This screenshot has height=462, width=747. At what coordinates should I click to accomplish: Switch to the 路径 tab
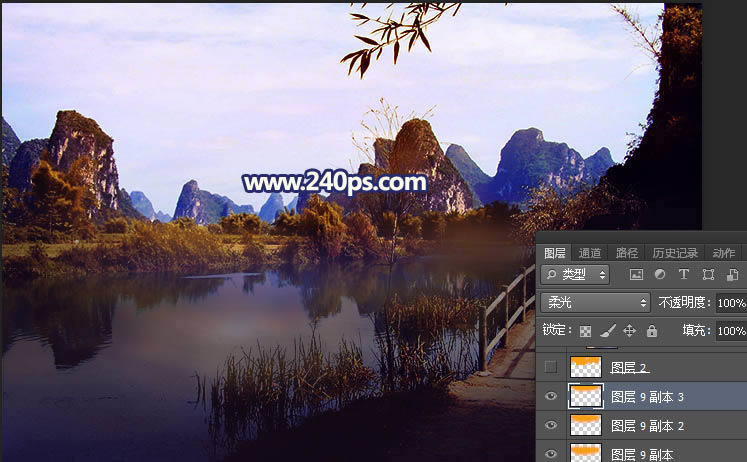click(x=627, y=253)
